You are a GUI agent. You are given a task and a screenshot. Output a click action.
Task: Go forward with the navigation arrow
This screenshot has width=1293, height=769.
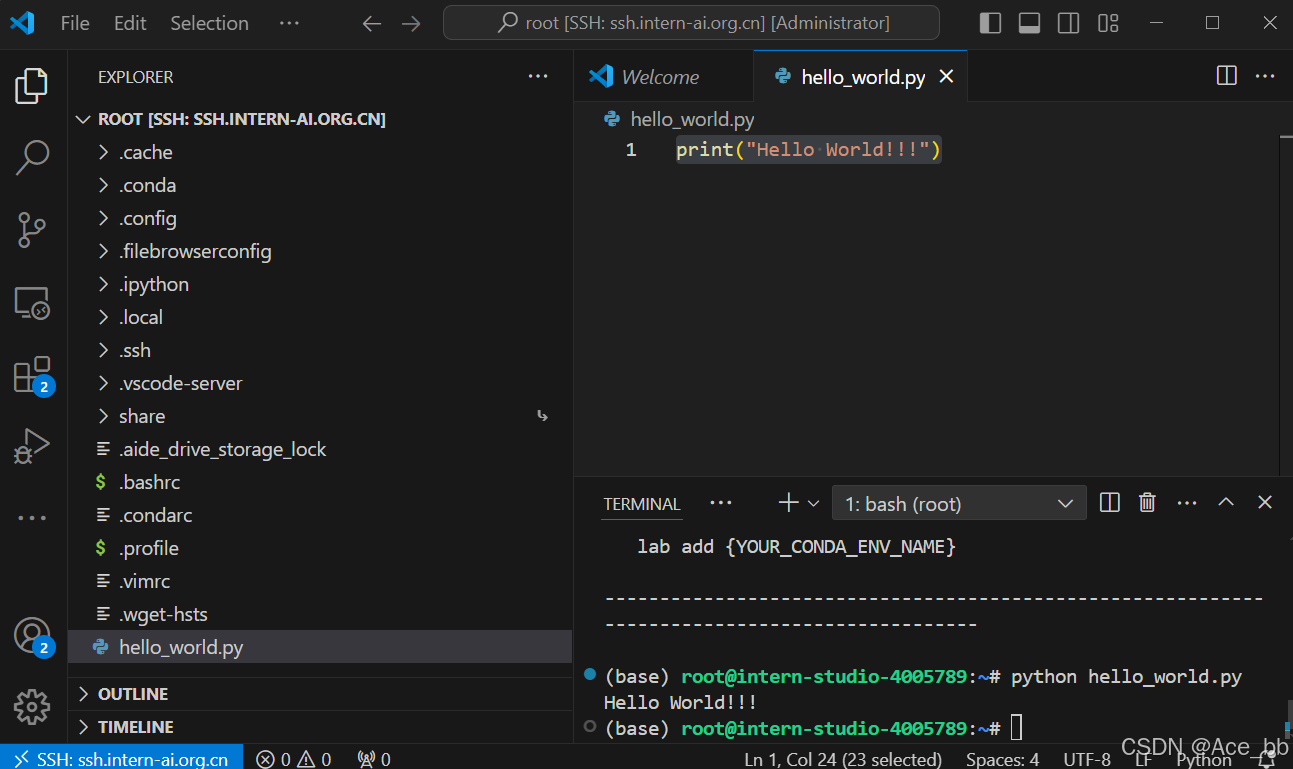coord(411,23)
